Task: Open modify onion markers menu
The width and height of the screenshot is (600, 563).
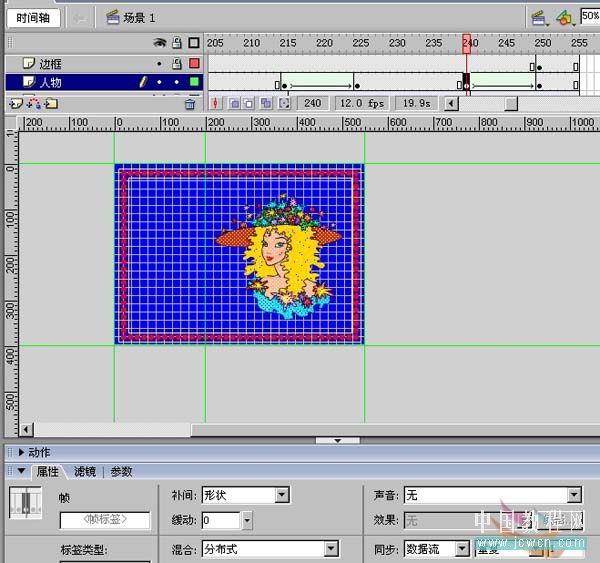Action: 284,103
